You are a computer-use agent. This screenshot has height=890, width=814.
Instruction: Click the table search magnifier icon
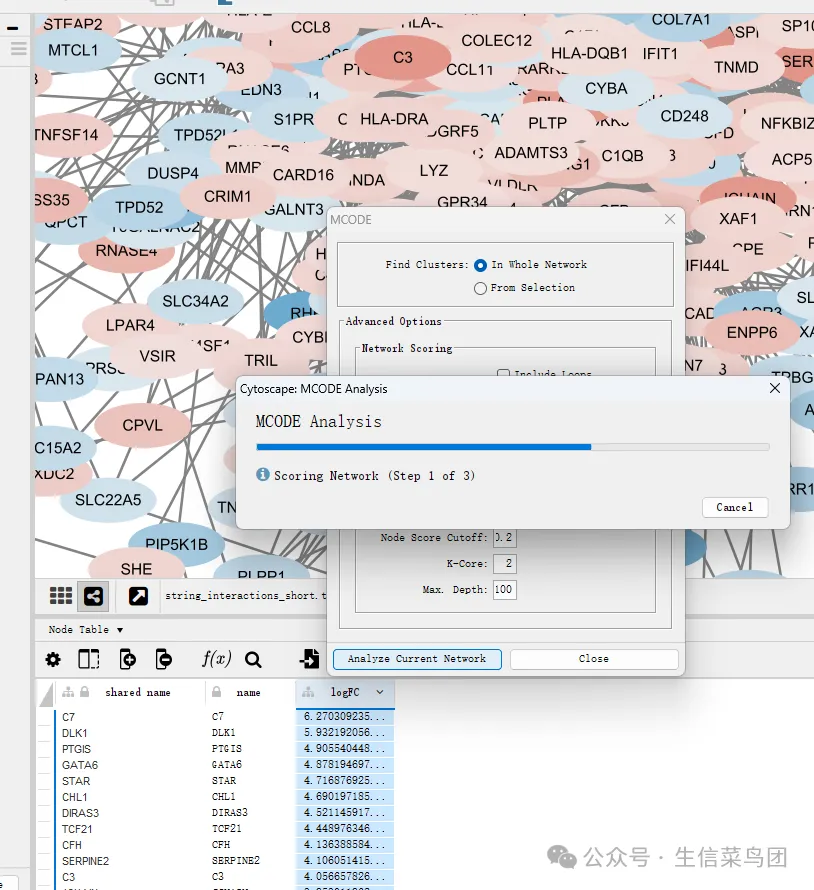pos(253,660)
